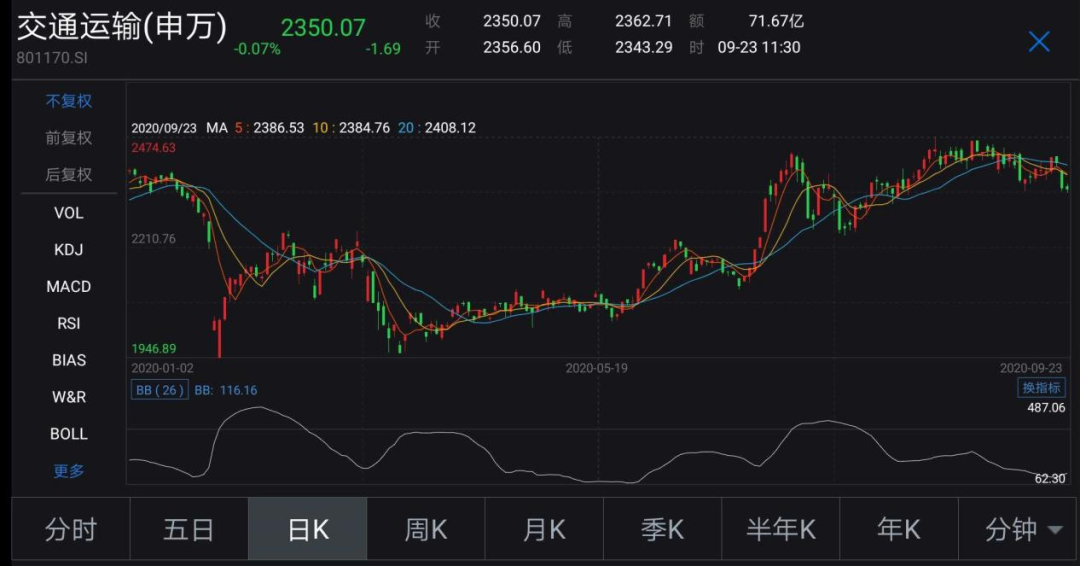Show the BIAS indicator
This screenshot has height=566, width=1080.
[68, 360]
